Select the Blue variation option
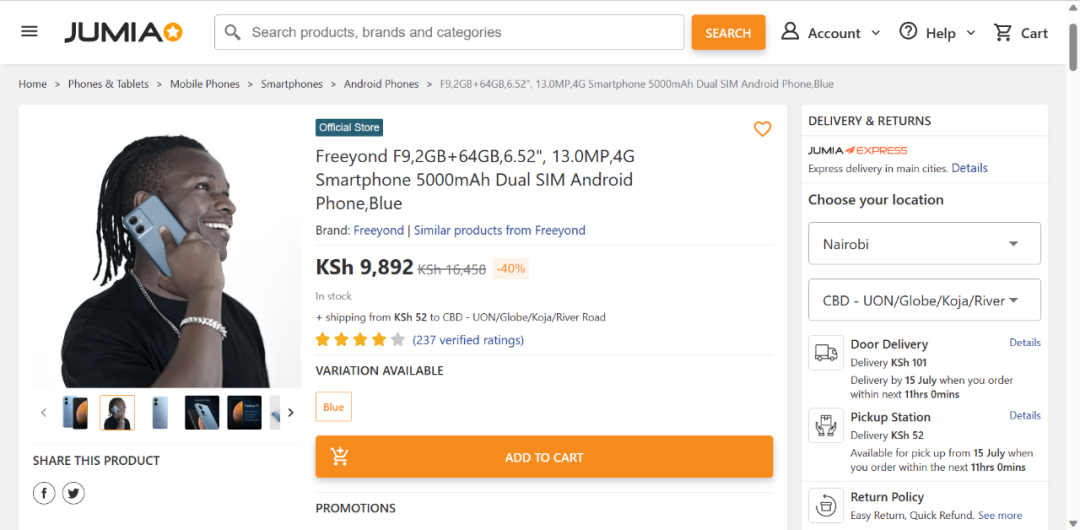 point(333,407)
